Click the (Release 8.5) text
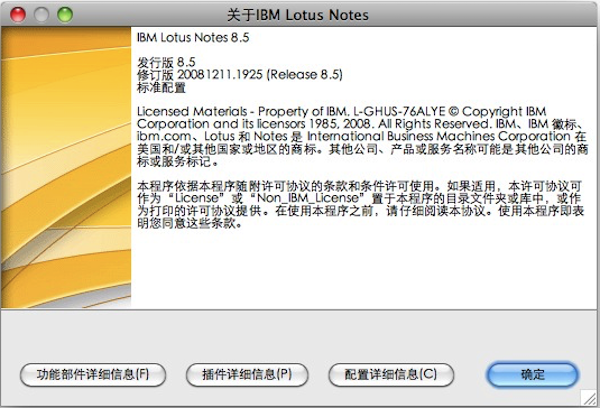Image resolution: width=600 pixels, height=408 pixels. [x=304, y=74]
